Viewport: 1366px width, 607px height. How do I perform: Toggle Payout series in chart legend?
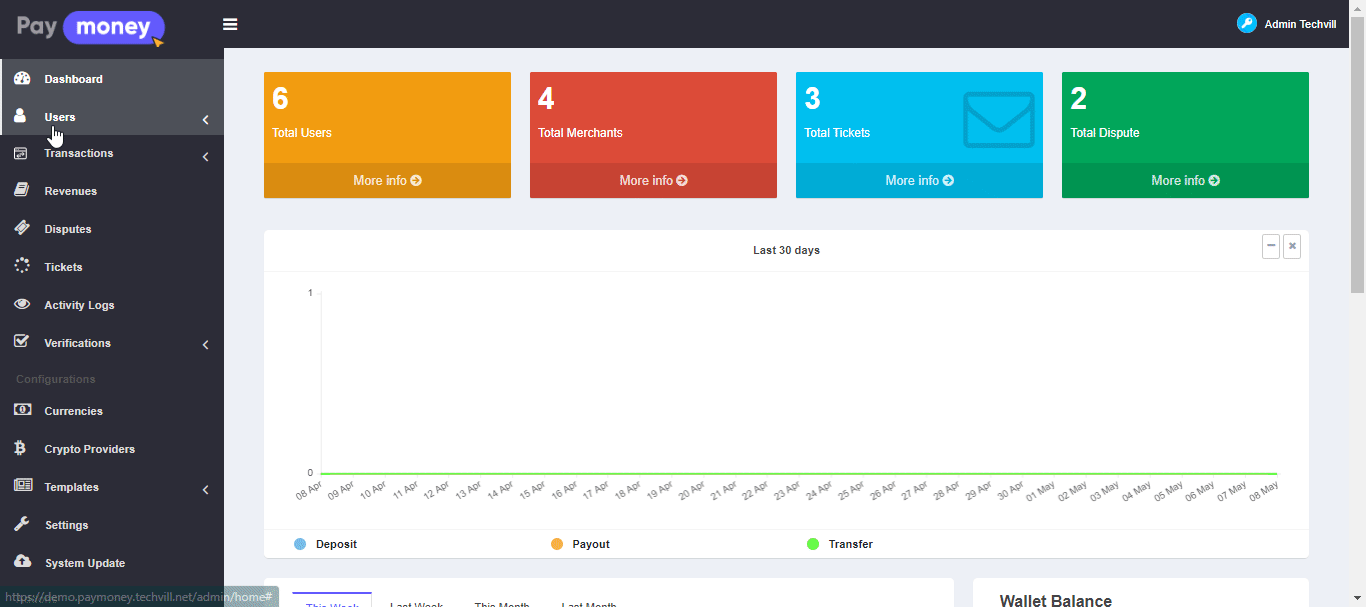557,544
